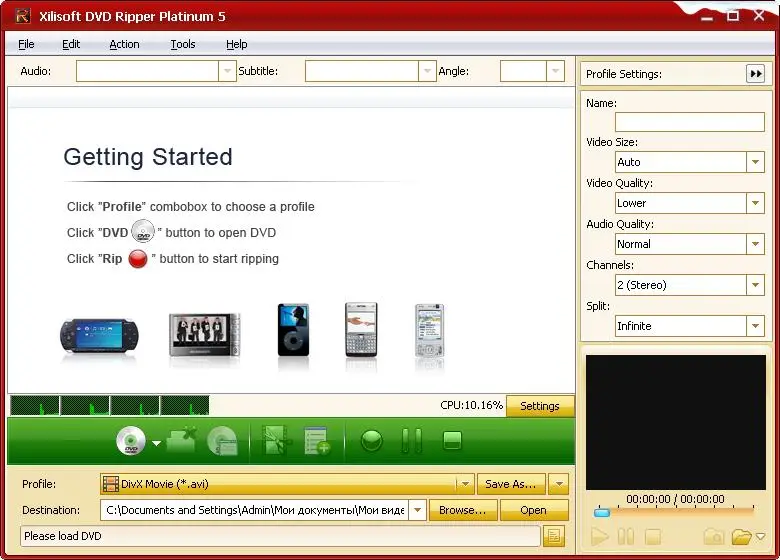Click the green Rip start button
The width and height of the screenshot is (780, 560).
[372, 441]
